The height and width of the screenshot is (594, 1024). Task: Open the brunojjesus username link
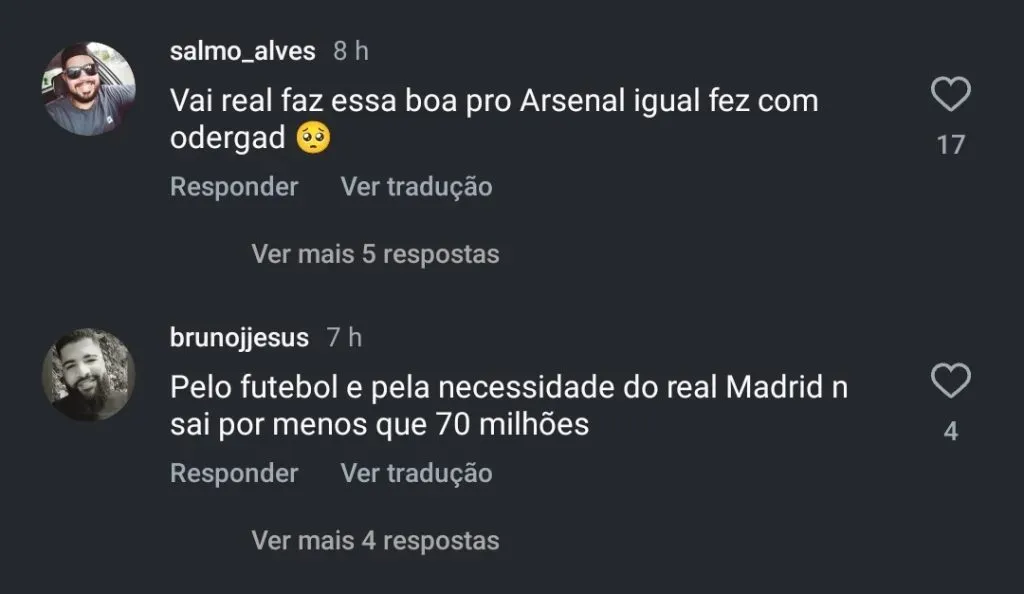click(240, 338)
